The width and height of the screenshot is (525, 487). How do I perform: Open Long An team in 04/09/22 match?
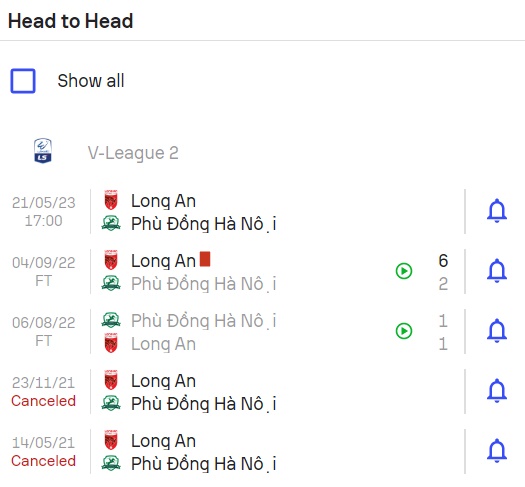[x=163, y=261]
